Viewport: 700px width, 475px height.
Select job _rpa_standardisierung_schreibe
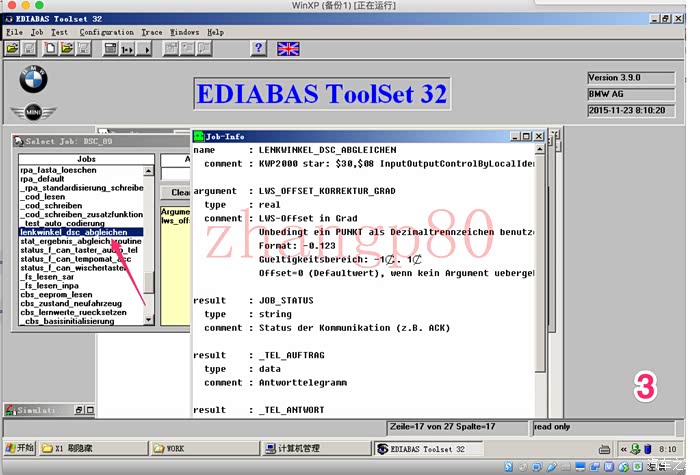coord(82,188)
